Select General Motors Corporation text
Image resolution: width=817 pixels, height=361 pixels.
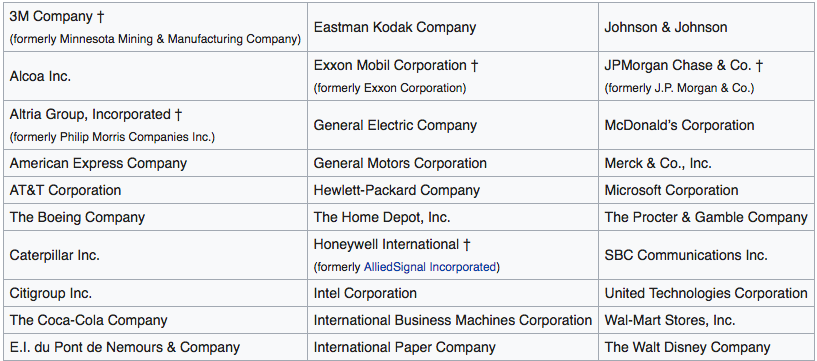pos(400,163)
